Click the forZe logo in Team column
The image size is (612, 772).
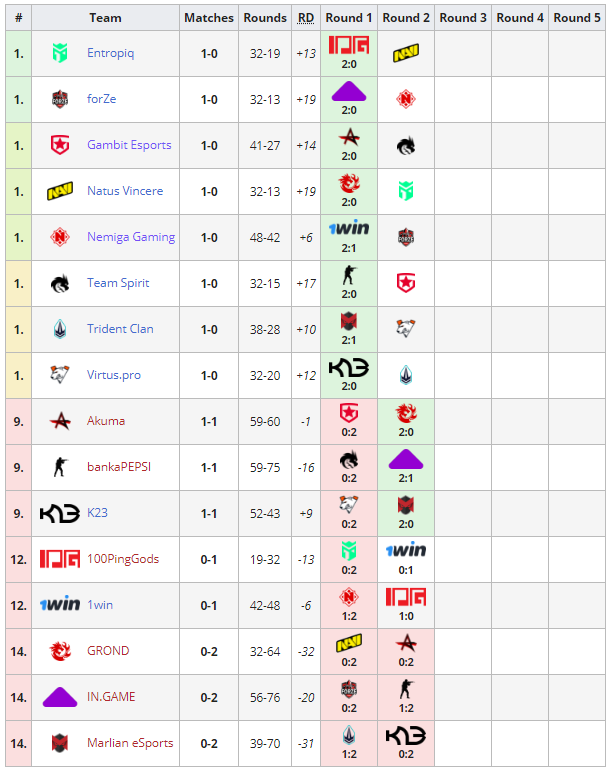click(x=60, y=99)
